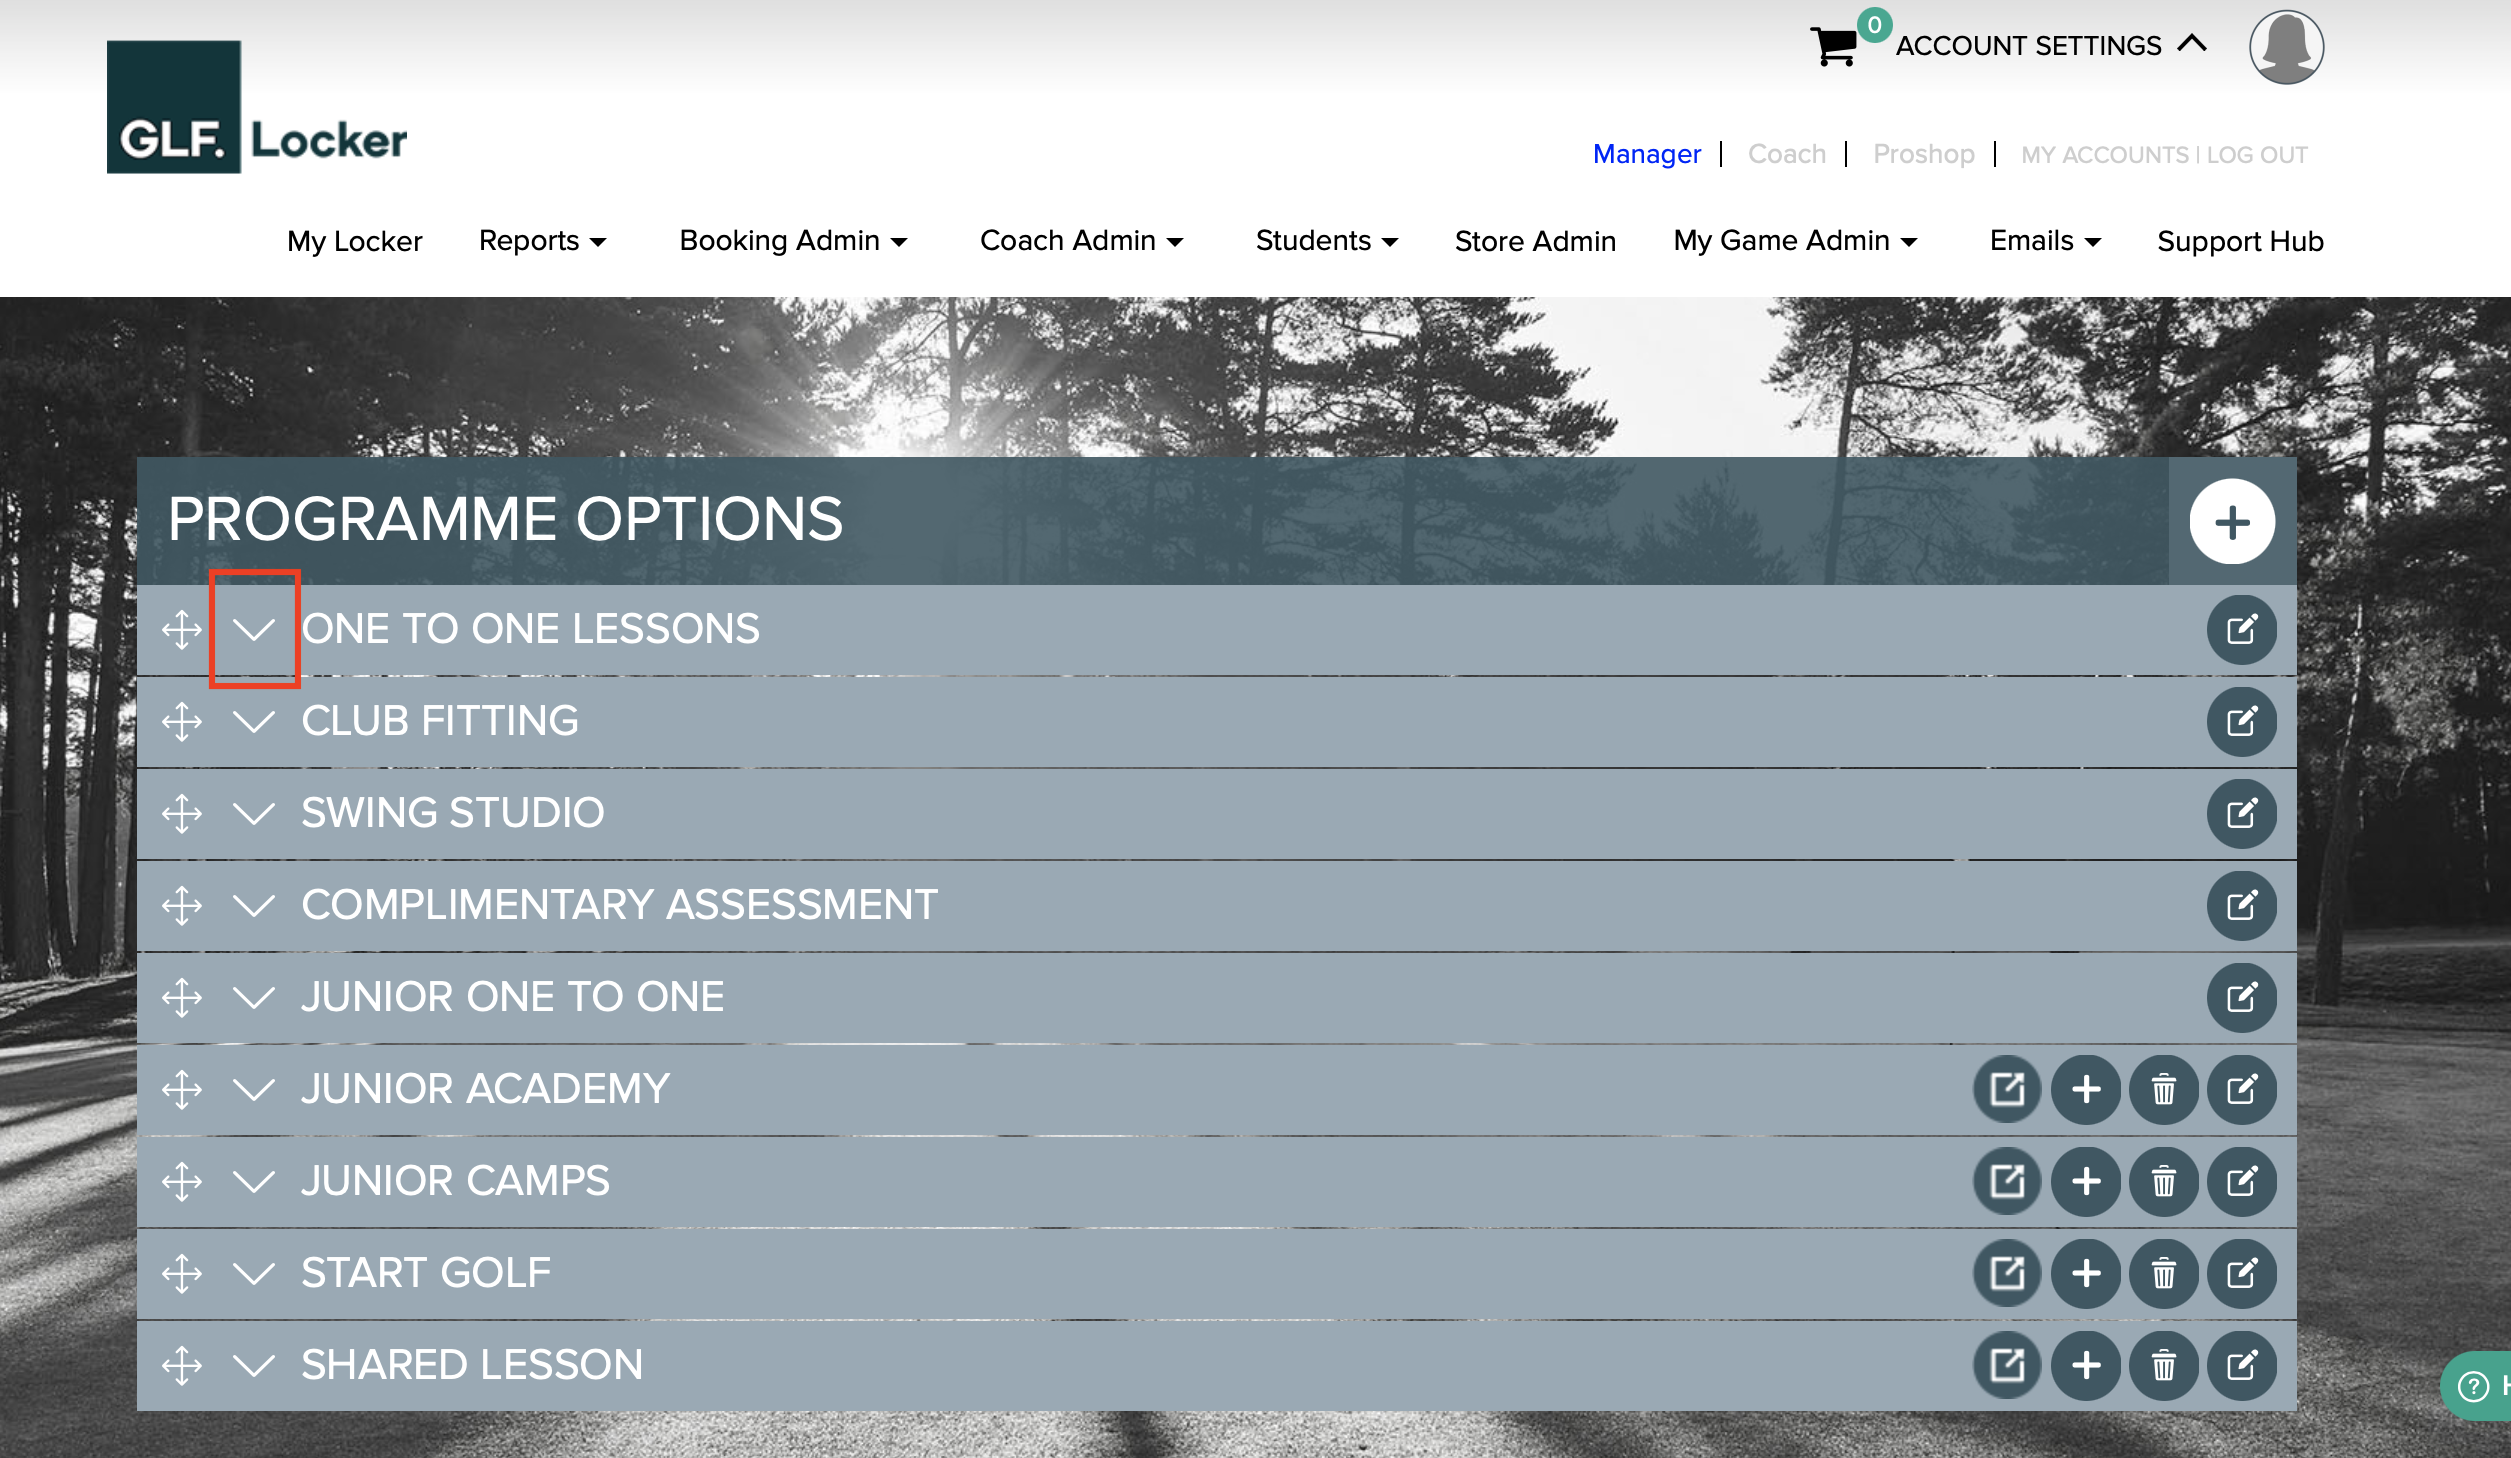The image size is (2511, 1458).
Task: Add item to Start Golf
Action: [x=2085, y=1273]
